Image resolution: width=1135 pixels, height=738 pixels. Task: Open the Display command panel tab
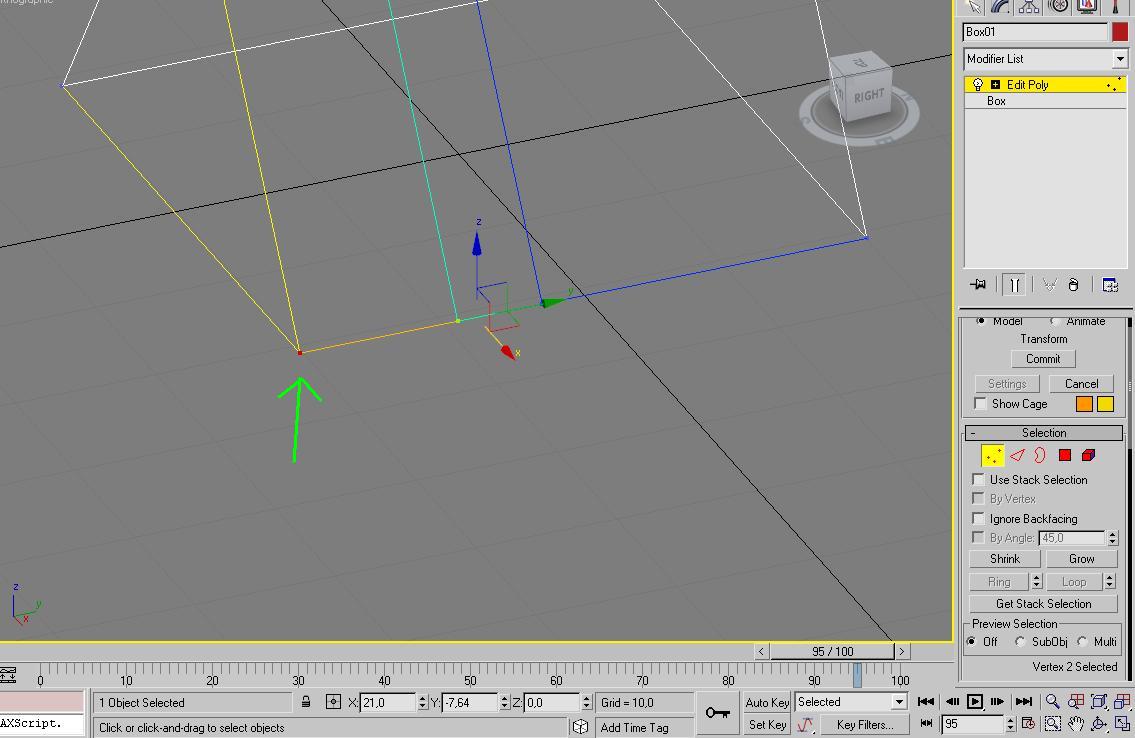coord(1087,7)
